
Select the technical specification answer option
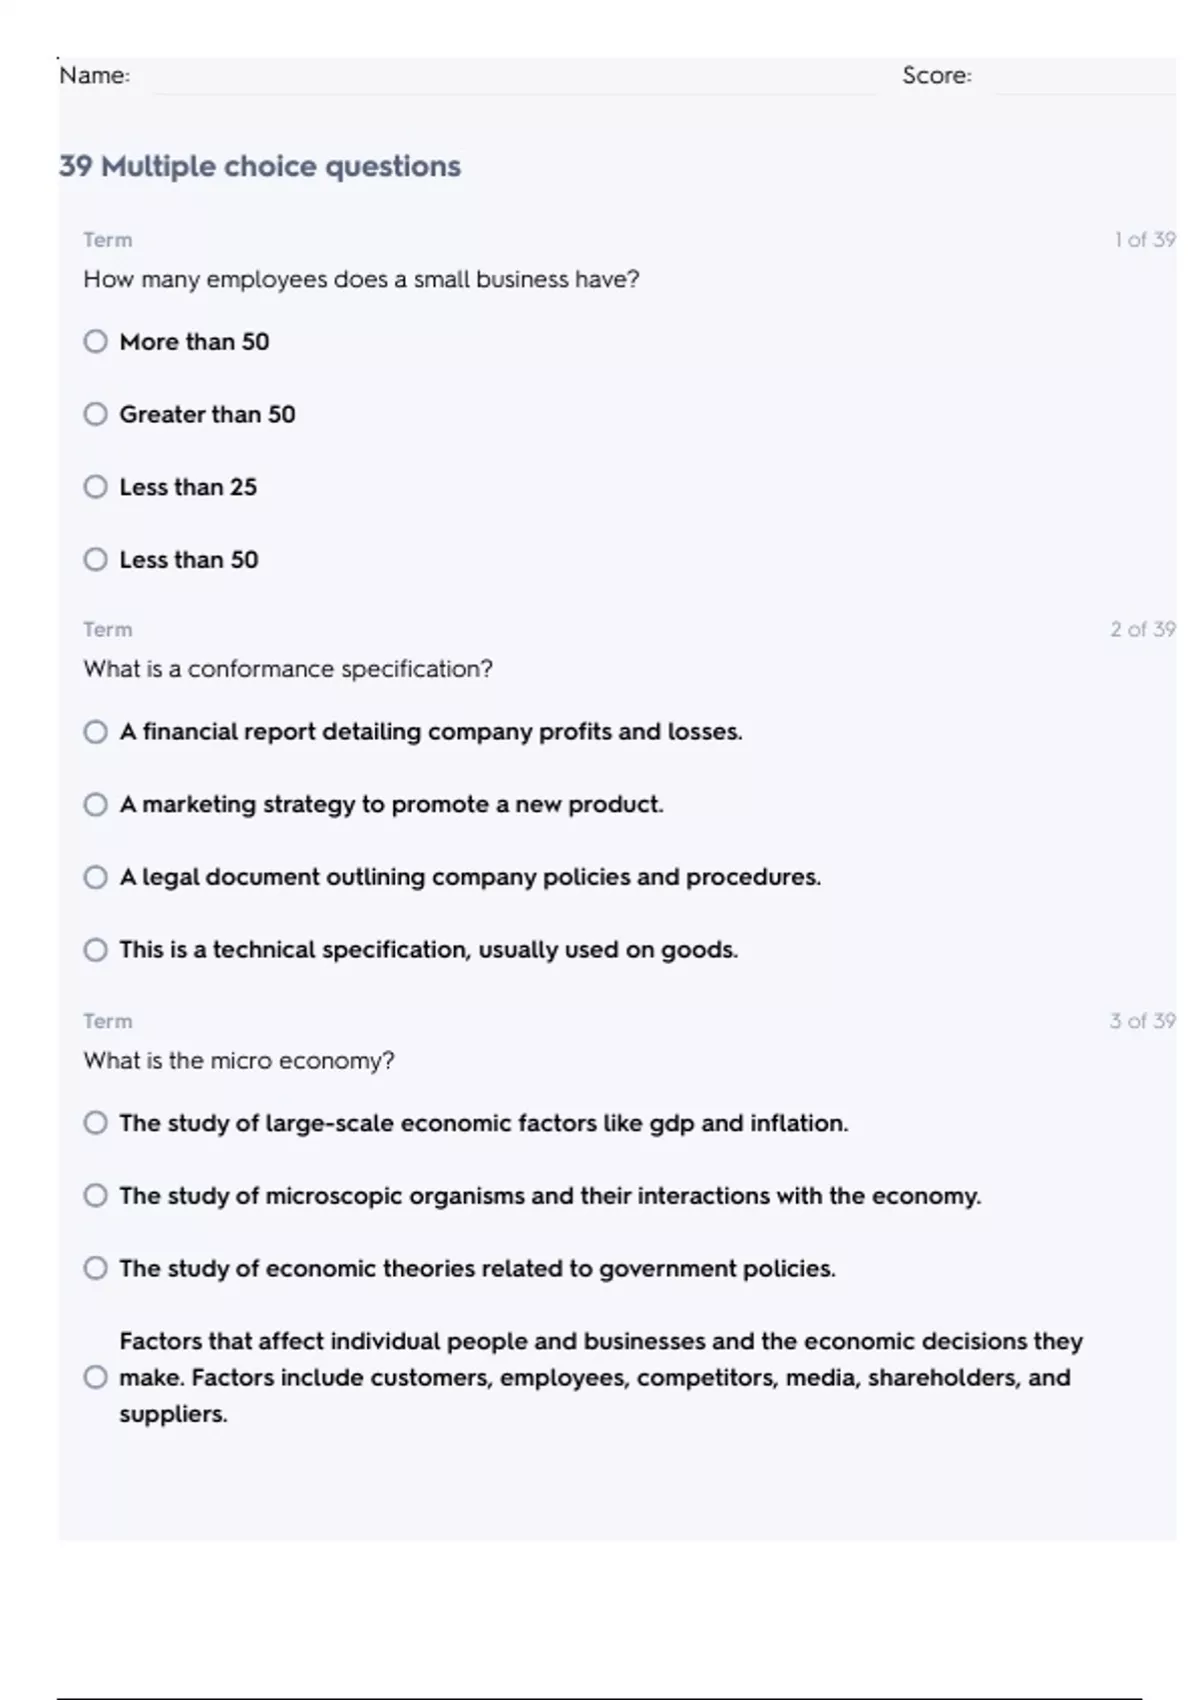[95, 950]
